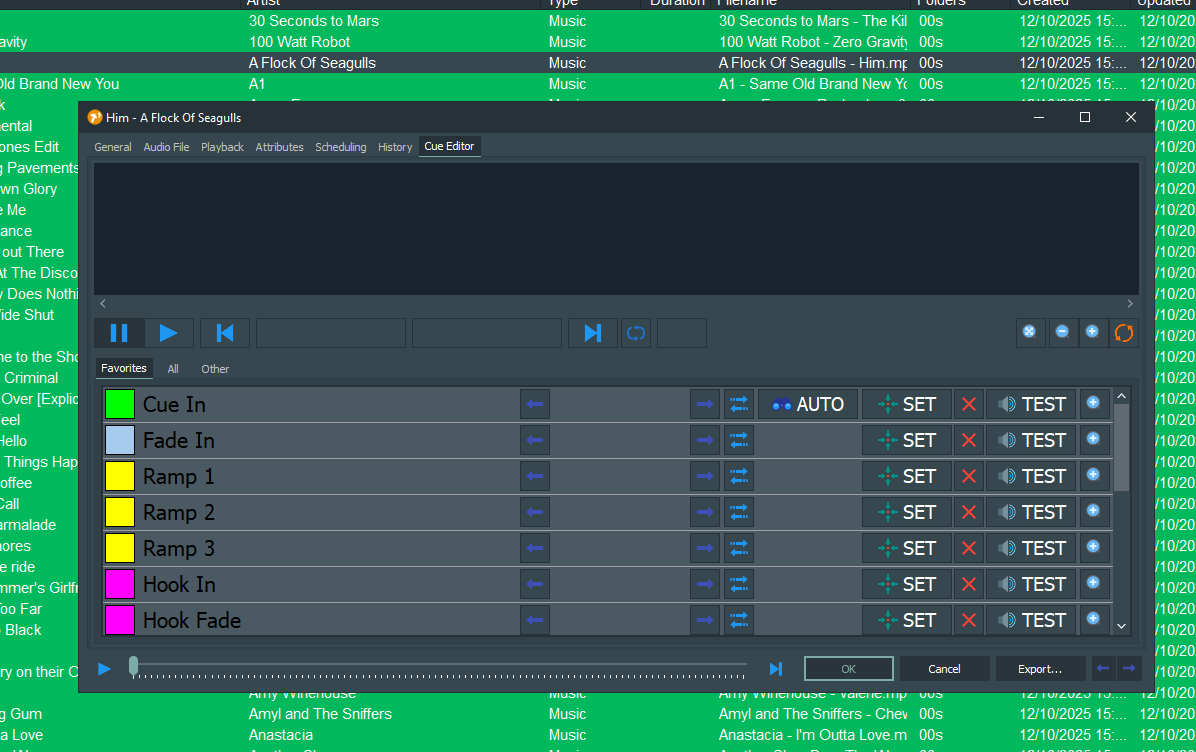Zoom out the waveform view
Image resolution: width=1196 pixels, height=752 pixels.
click(x=1062, y=332)
